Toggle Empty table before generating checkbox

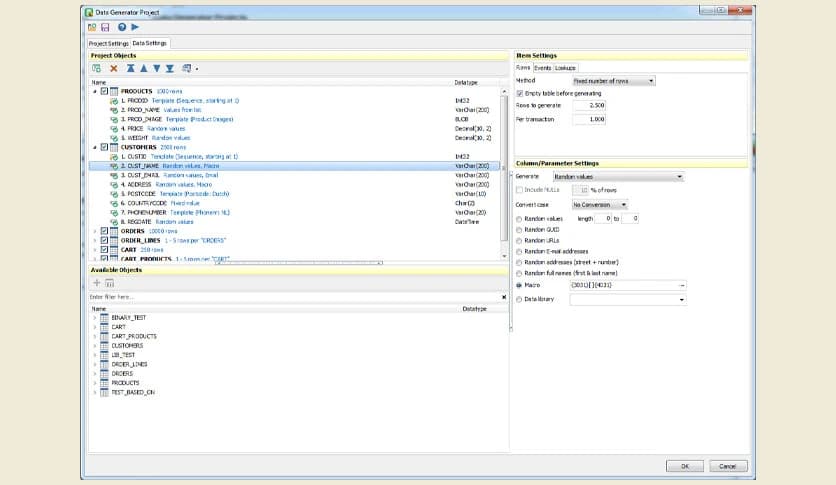520,93
